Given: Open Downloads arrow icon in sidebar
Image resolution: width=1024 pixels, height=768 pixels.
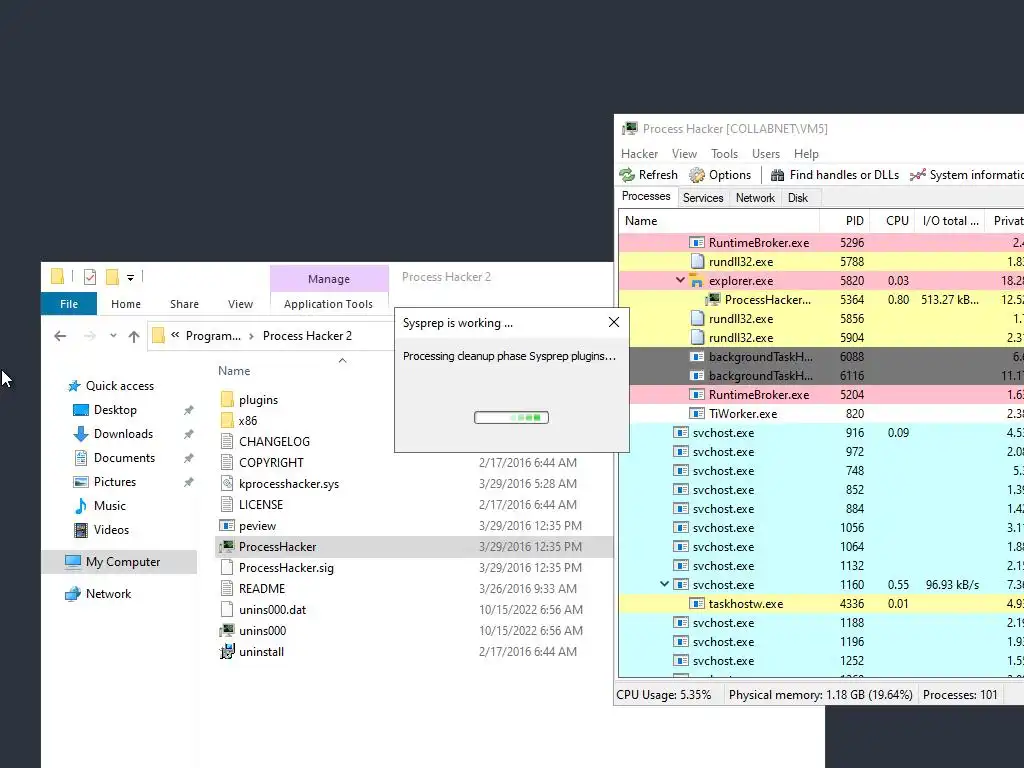Looking at the screenshot, I should 80,434.
